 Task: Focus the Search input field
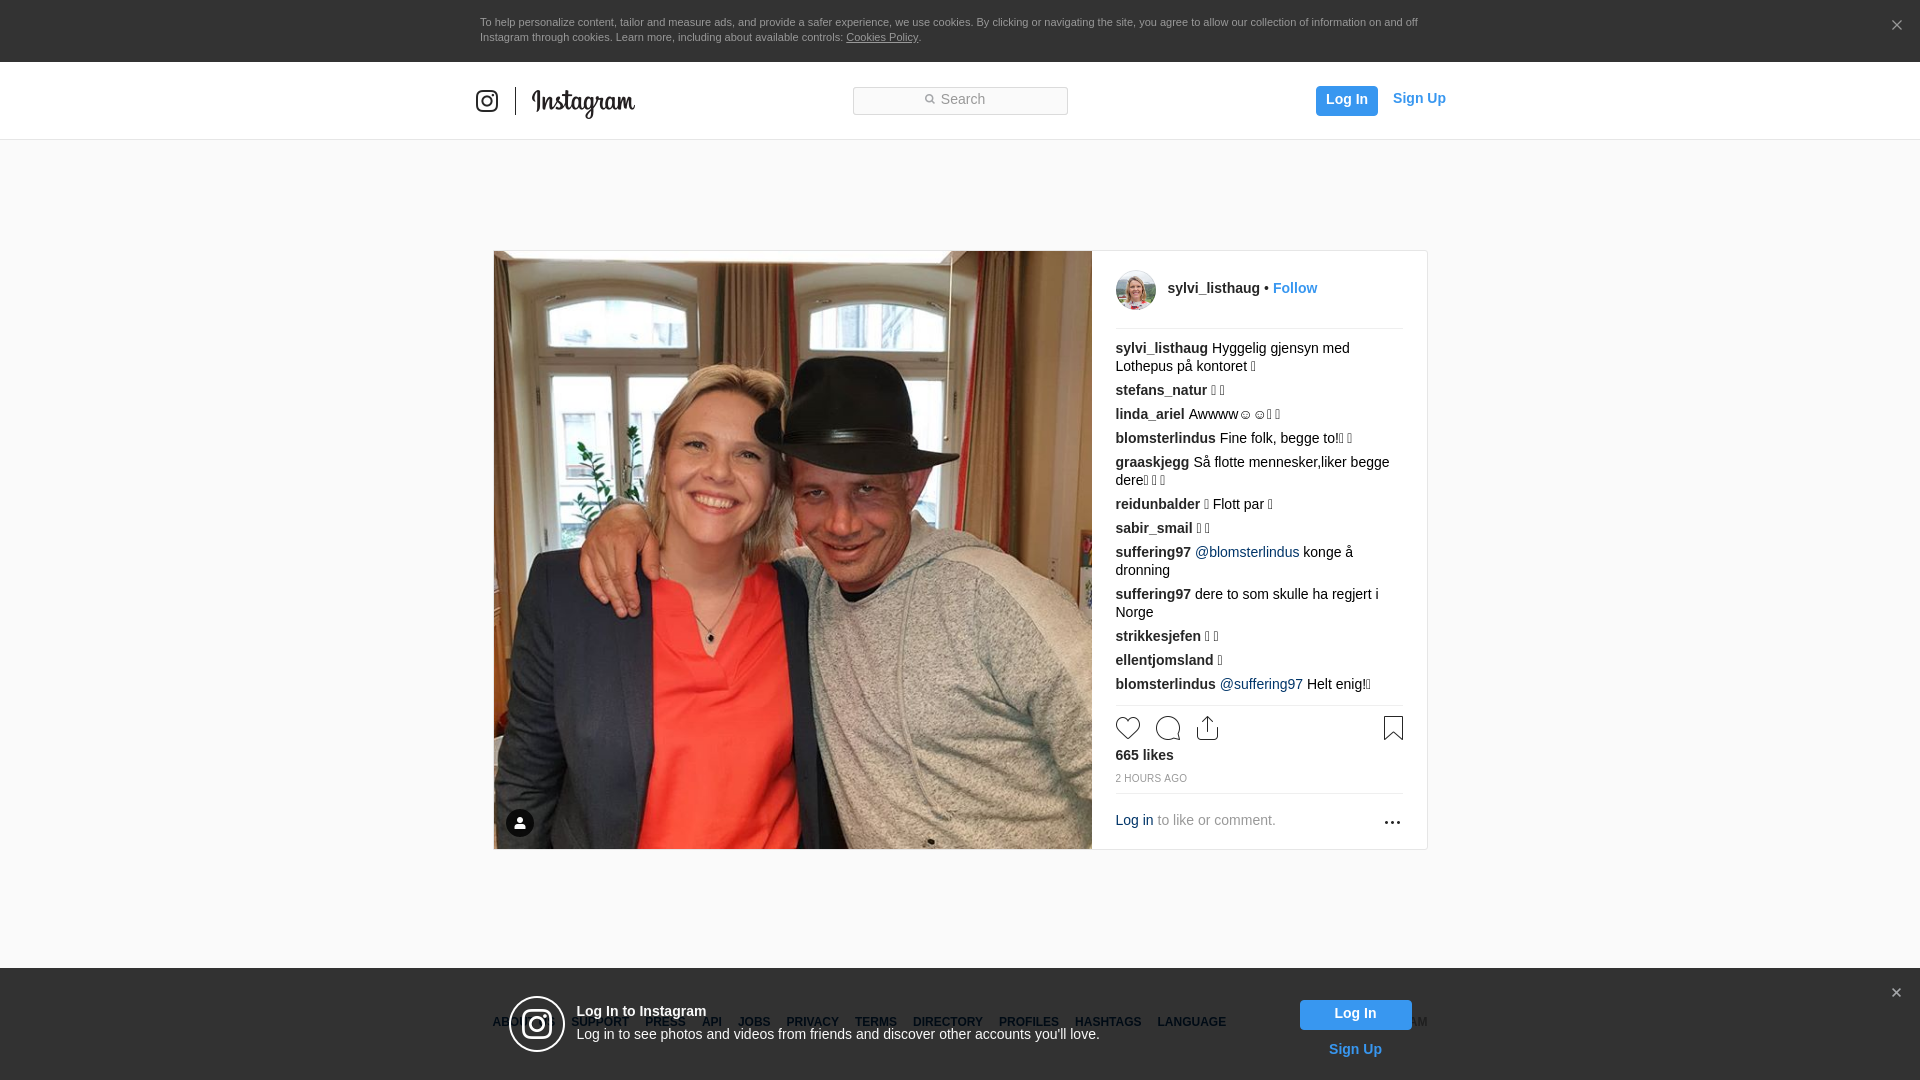tap(960, 100)
